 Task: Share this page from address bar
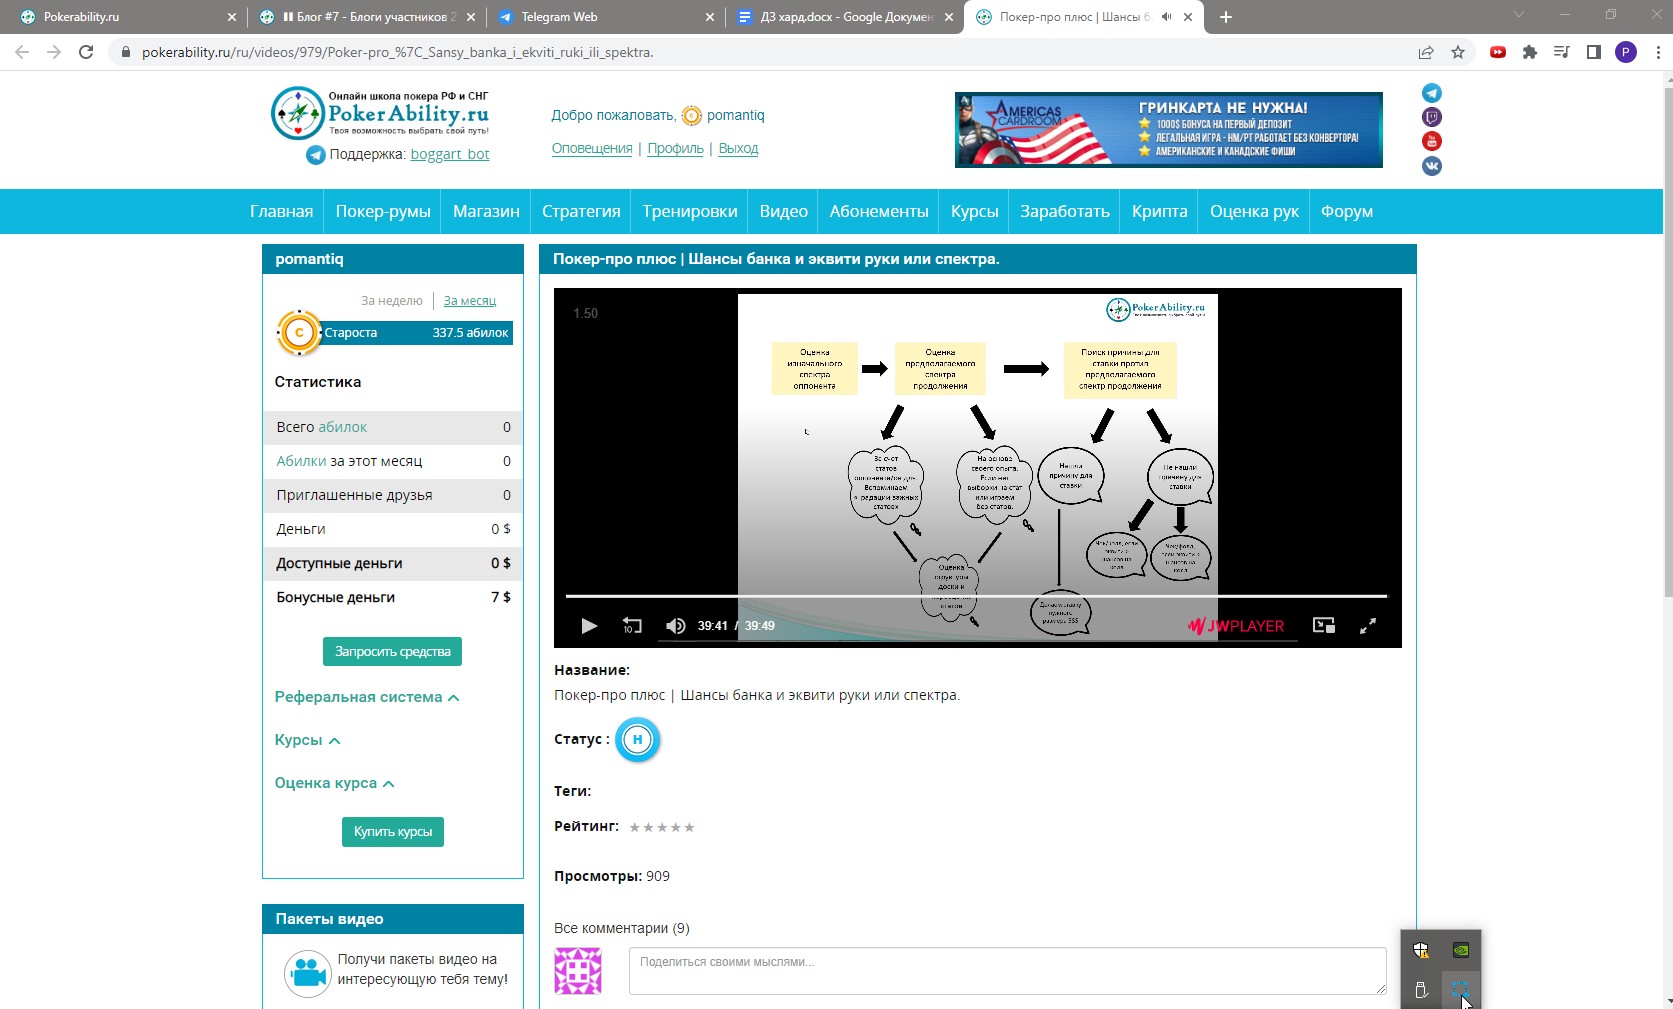click(1426, 52)
